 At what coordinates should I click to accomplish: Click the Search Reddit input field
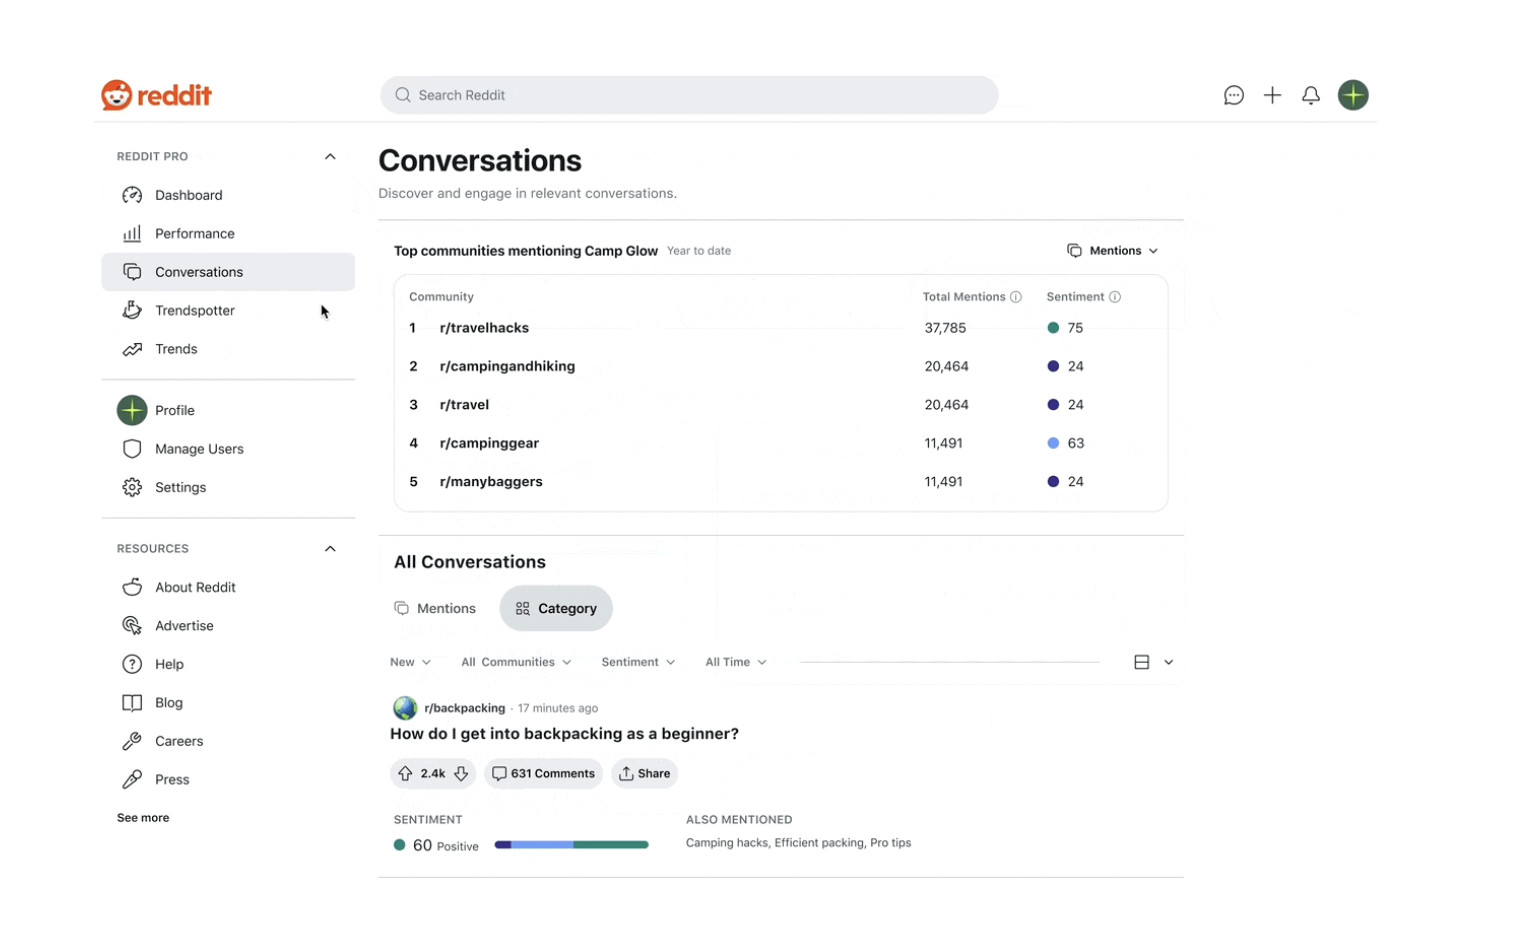click(688, 95)
